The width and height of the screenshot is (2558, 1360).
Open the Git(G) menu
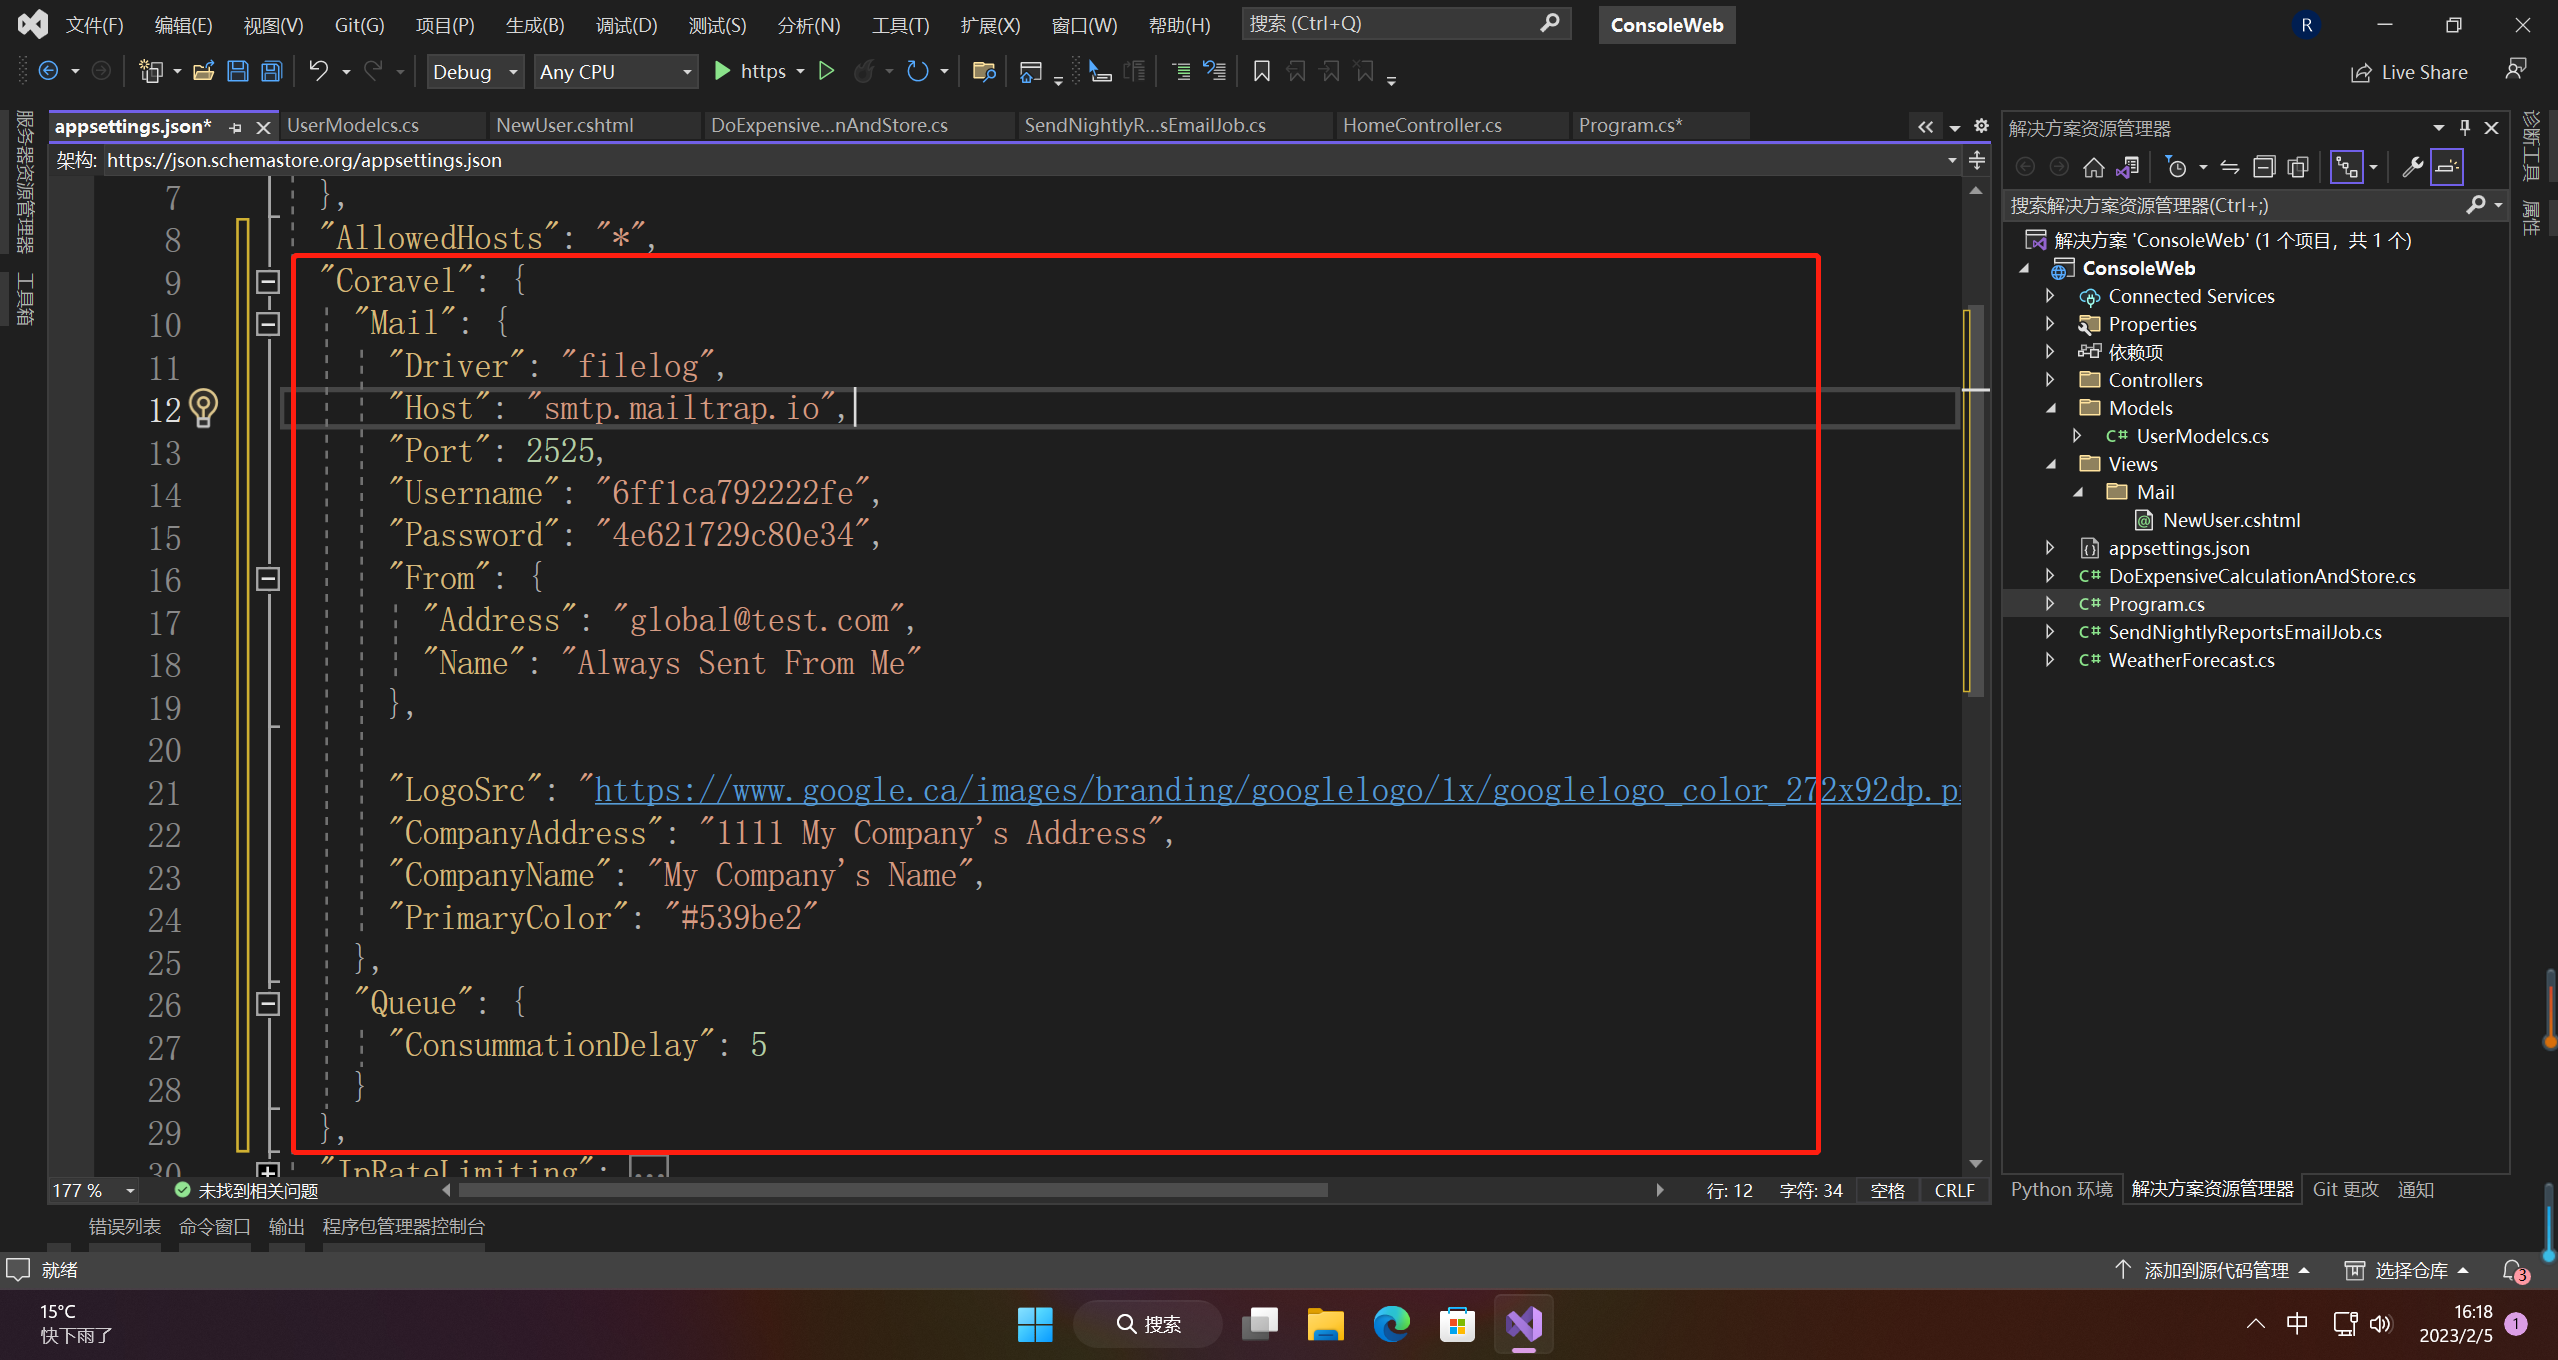359,25
